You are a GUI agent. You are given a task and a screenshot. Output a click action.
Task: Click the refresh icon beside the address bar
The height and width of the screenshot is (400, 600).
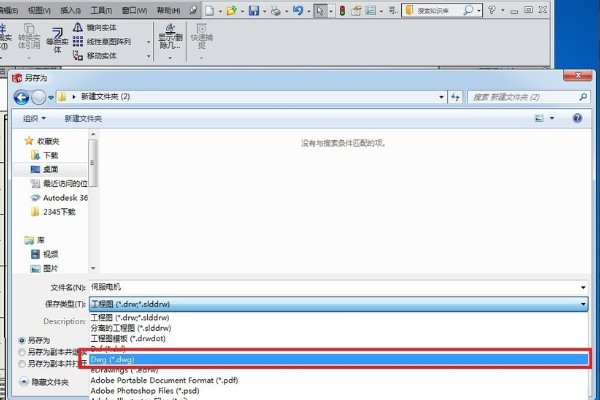[x=455, y=97]
